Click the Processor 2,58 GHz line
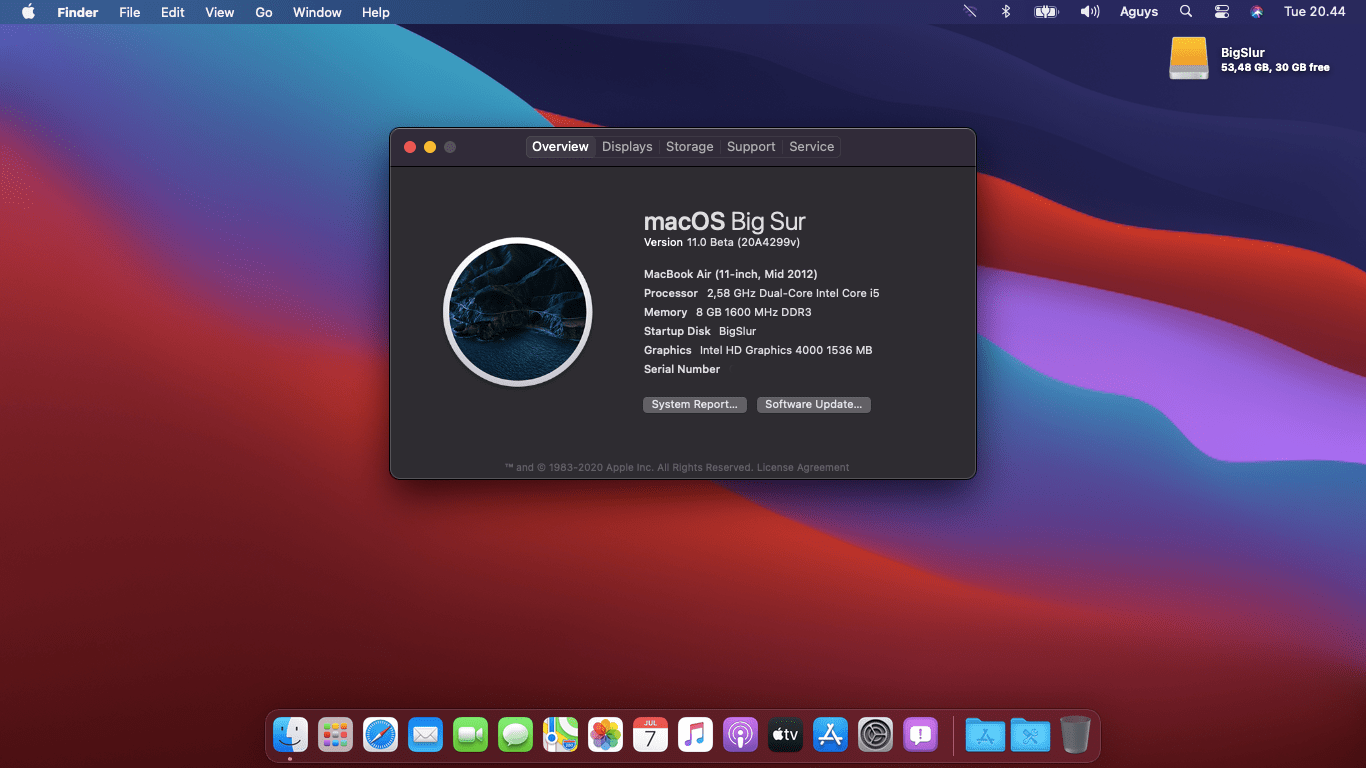This screenshot has width=1366, height=768. 762,293
